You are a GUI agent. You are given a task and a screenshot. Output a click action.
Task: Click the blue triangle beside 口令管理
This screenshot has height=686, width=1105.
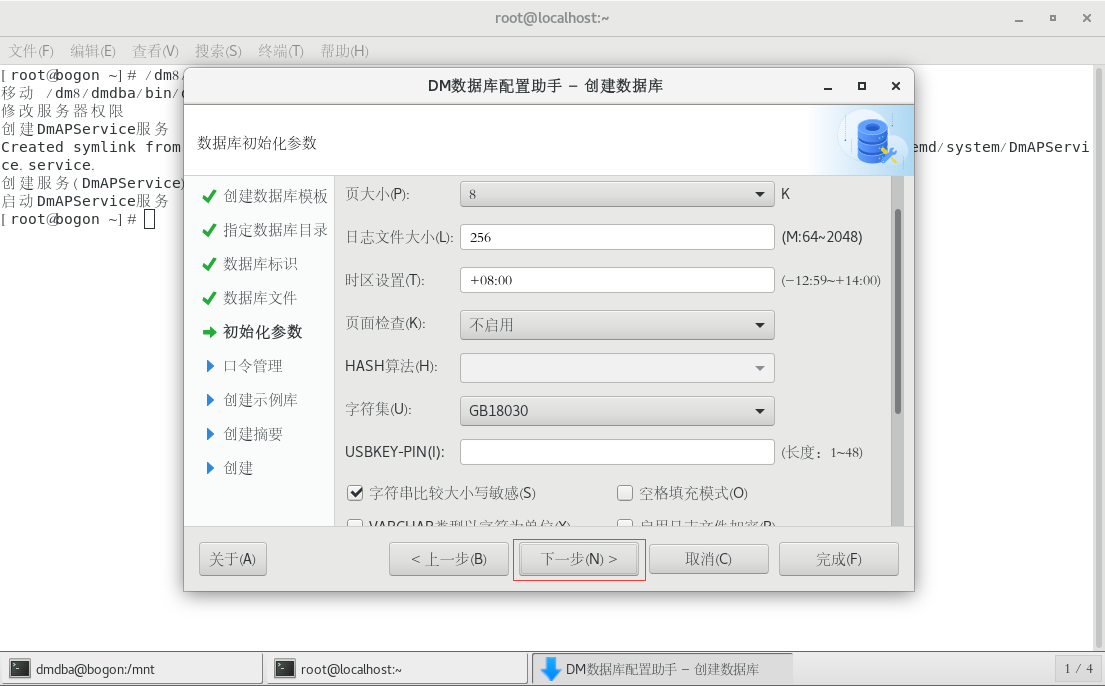pos(210,366)
